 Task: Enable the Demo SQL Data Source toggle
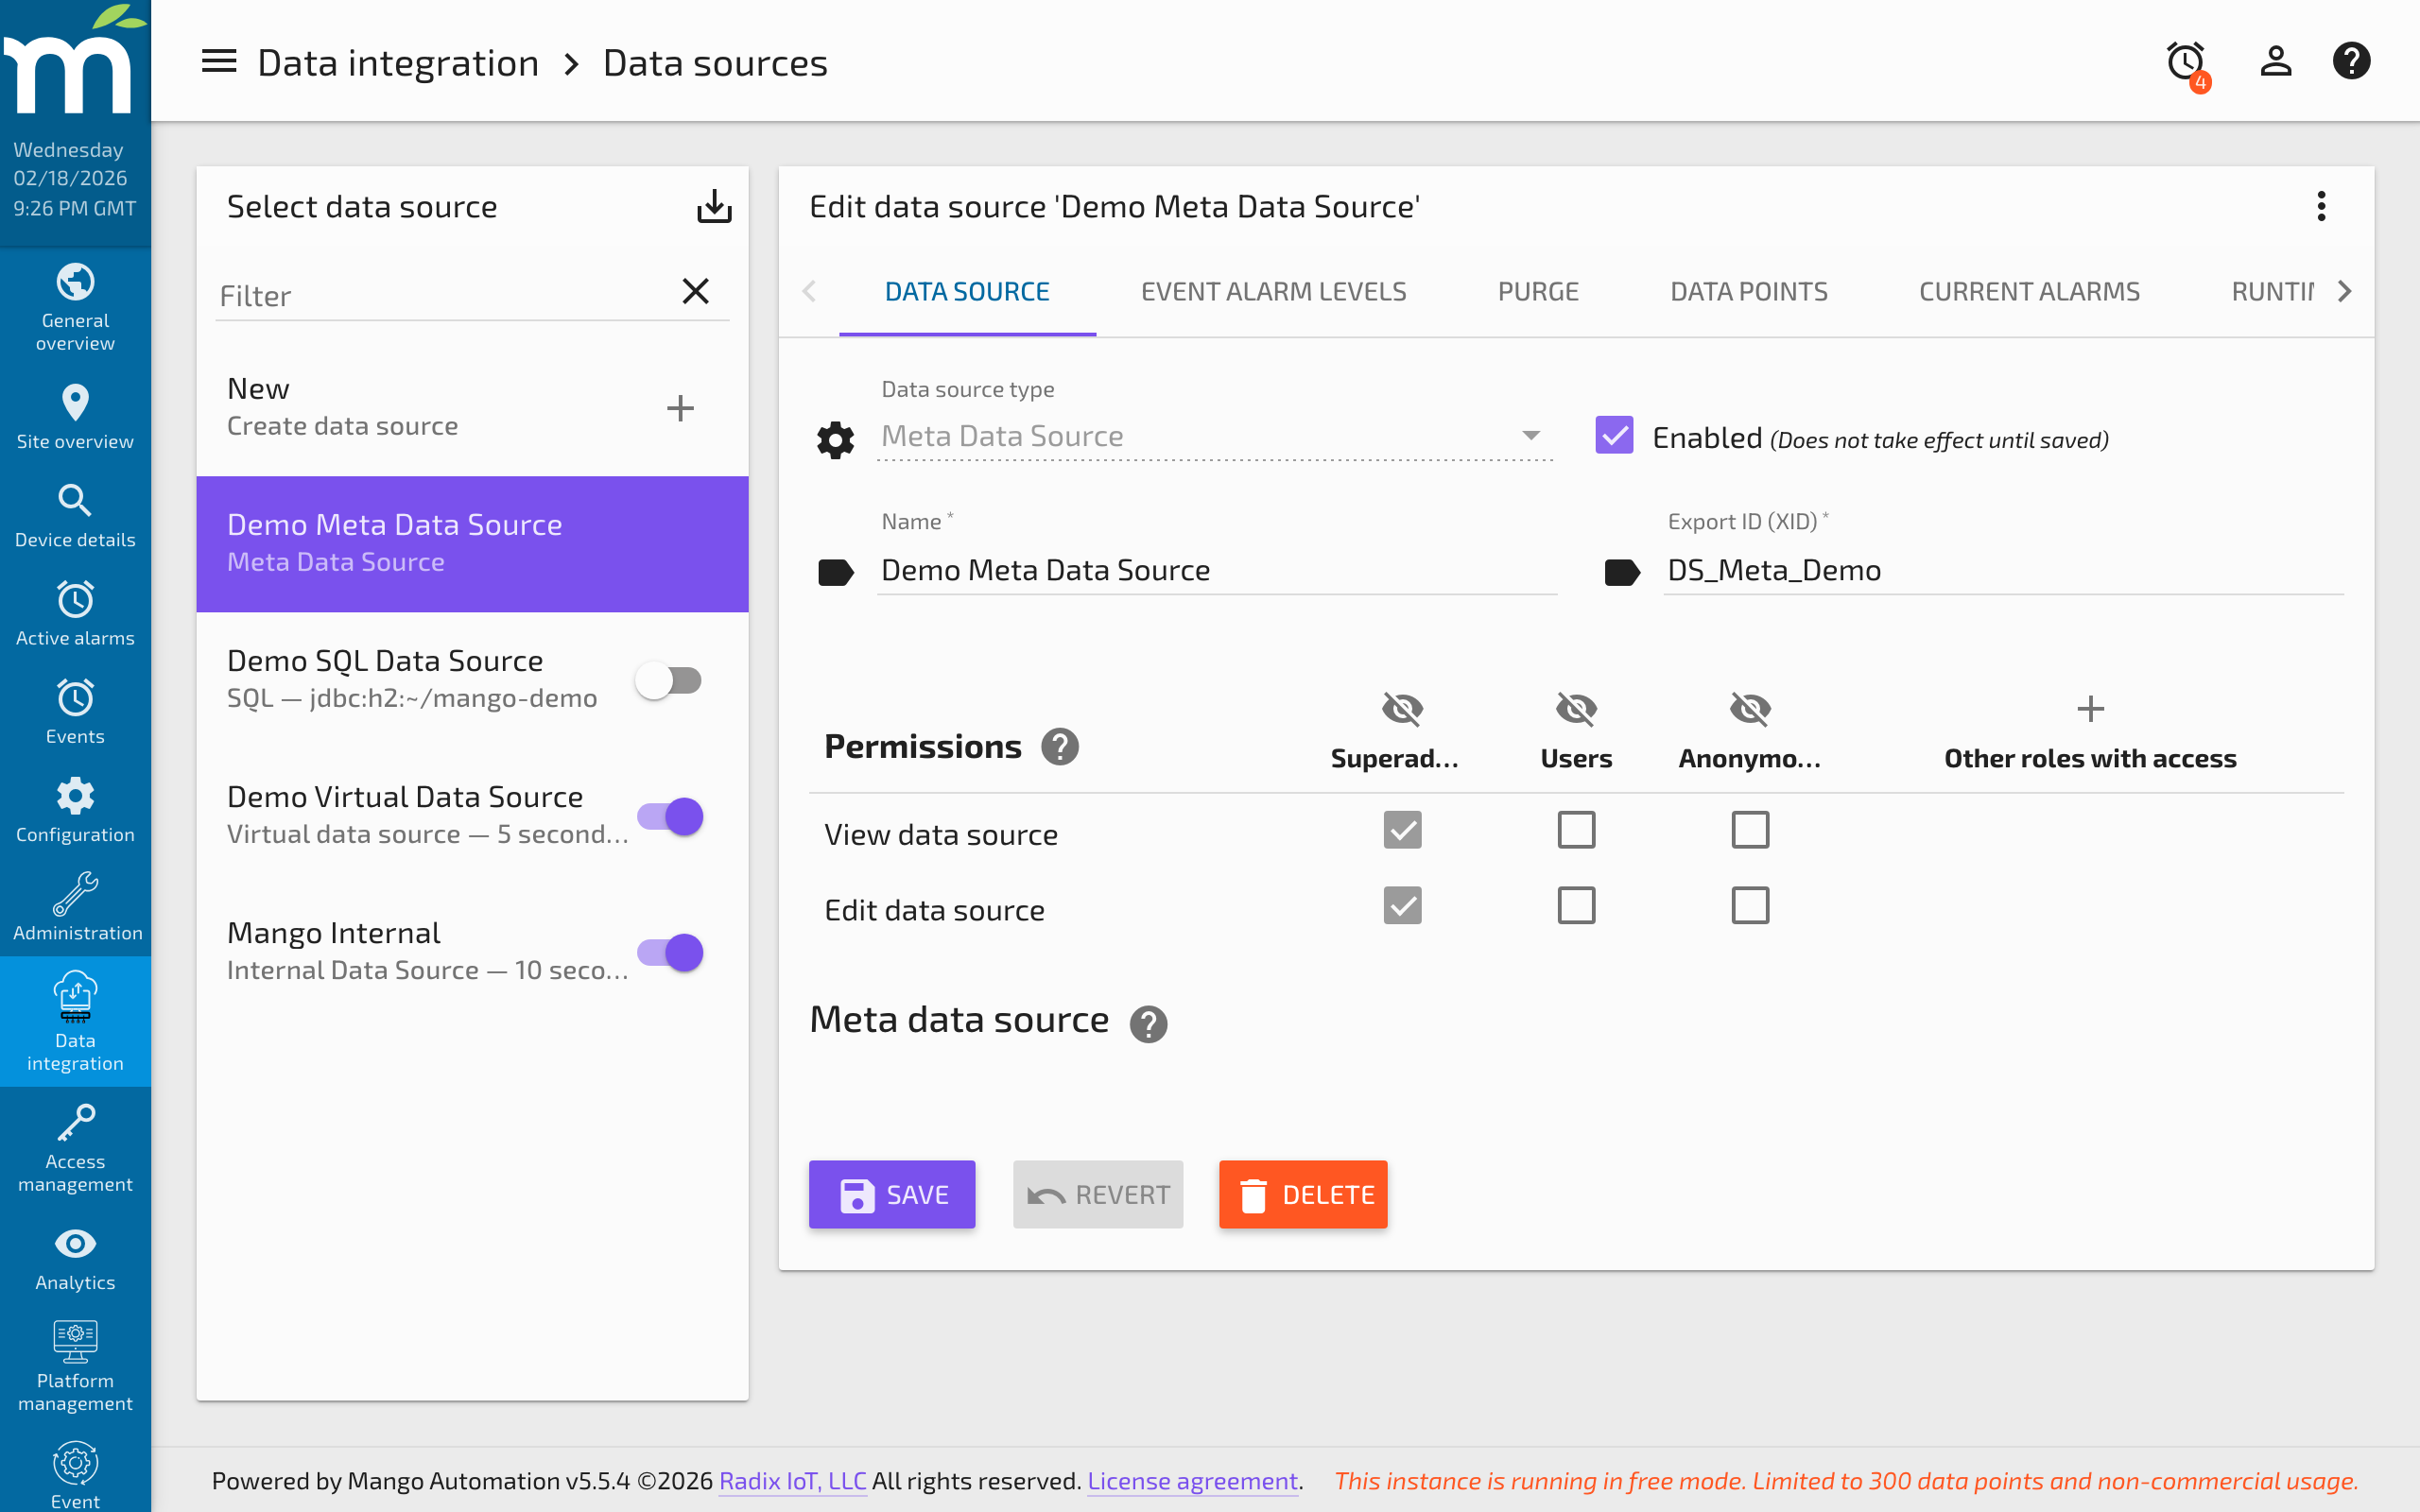point(669,680)
